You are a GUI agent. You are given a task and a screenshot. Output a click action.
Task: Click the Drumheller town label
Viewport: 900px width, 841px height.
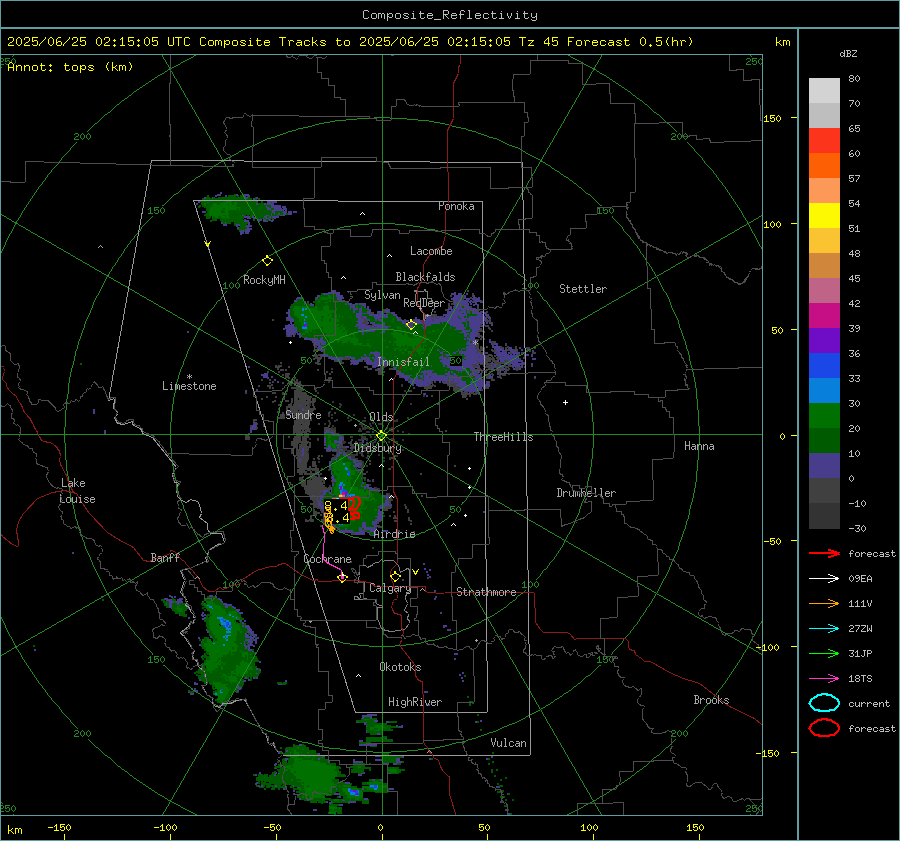pos(586,493)
